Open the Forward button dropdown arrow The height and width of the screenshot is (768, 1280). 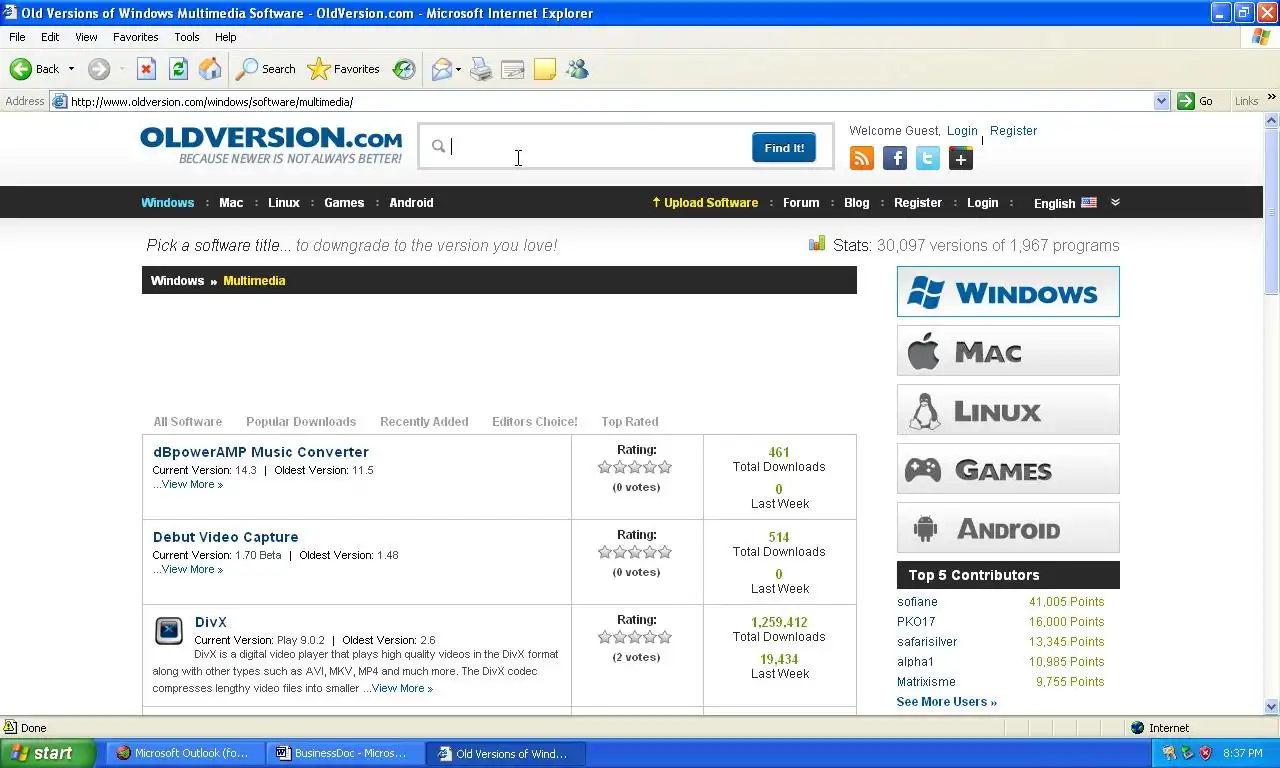click(x=121, y=69)
